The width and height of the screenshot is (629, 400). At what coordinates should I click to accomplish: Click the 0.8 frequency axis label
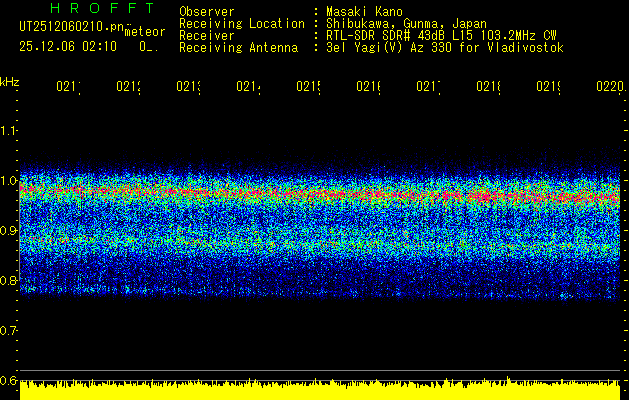point(8,280)
